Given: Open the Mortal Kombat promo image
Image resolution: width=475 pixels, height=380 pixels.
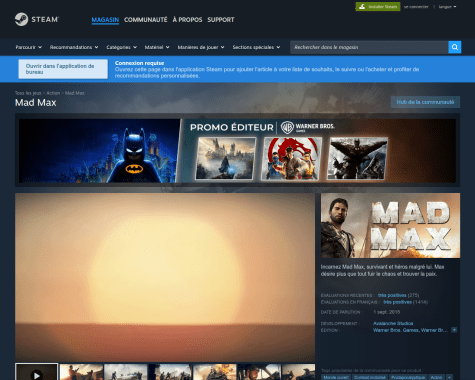Looking at the screenshot, I should [292, 158].
